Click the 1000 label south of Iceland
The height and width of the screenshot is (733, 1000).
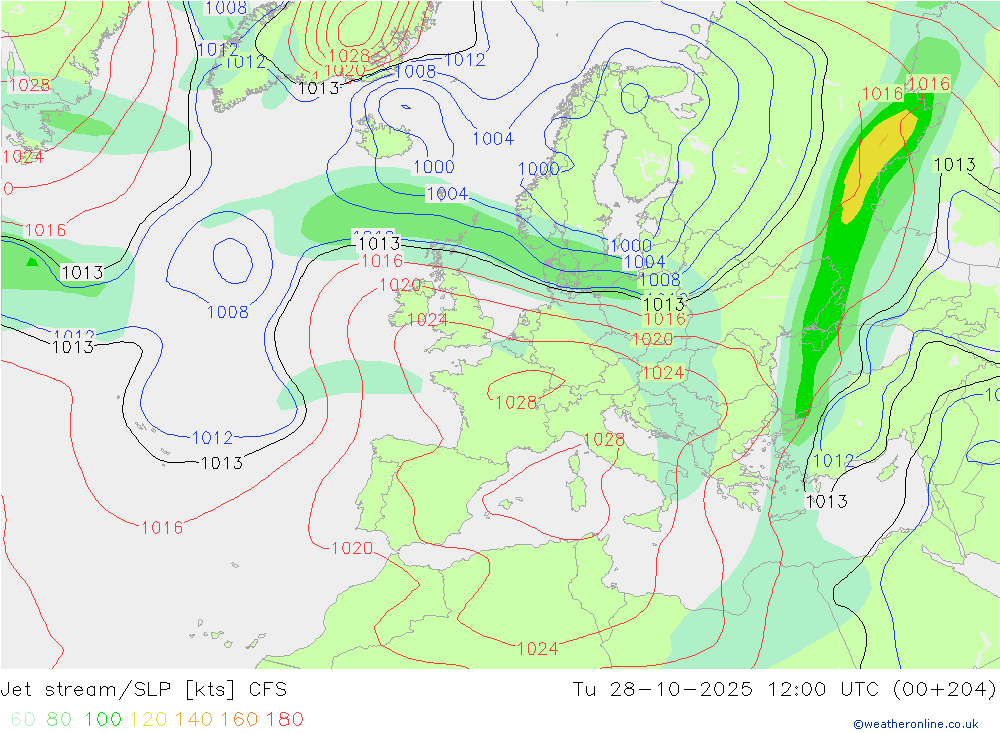pyautogui.click(x=434, y=167)
